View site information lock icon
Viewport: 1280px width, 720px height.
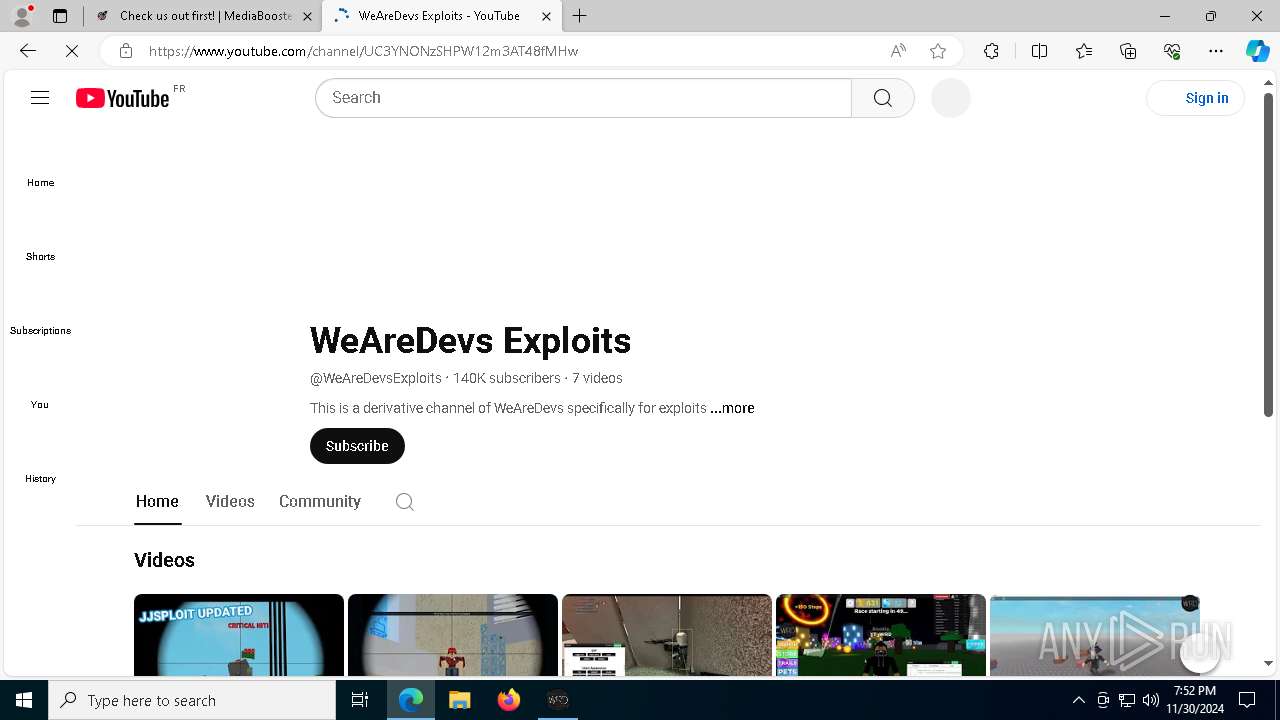pos(125,51)
